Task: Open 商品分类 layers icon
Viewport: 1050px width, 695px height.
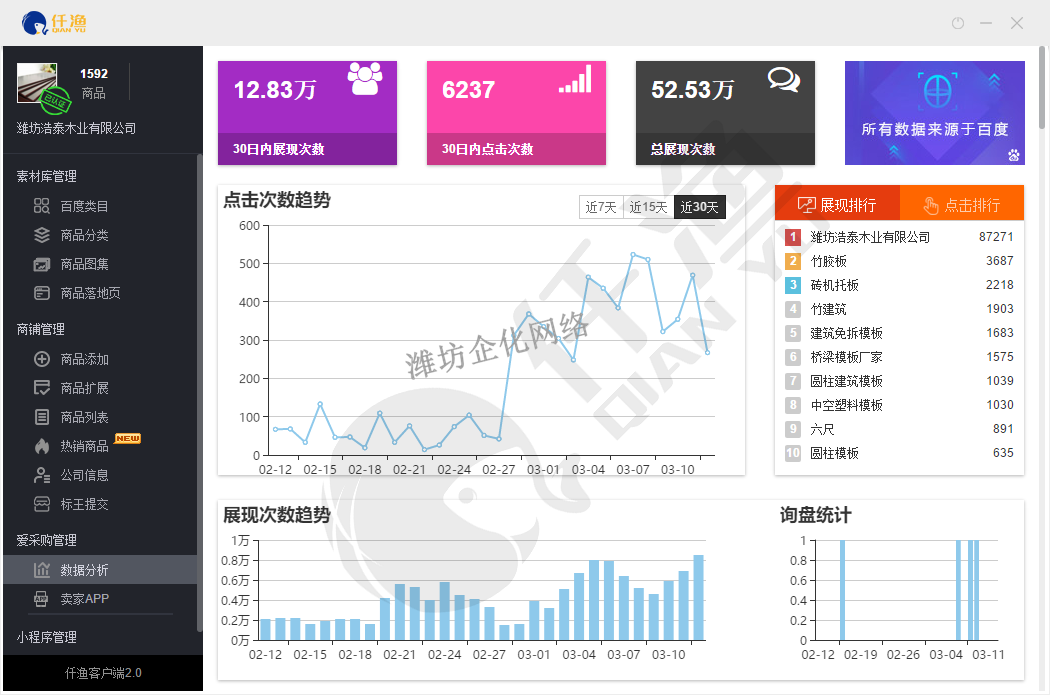Action: point(42,235)
